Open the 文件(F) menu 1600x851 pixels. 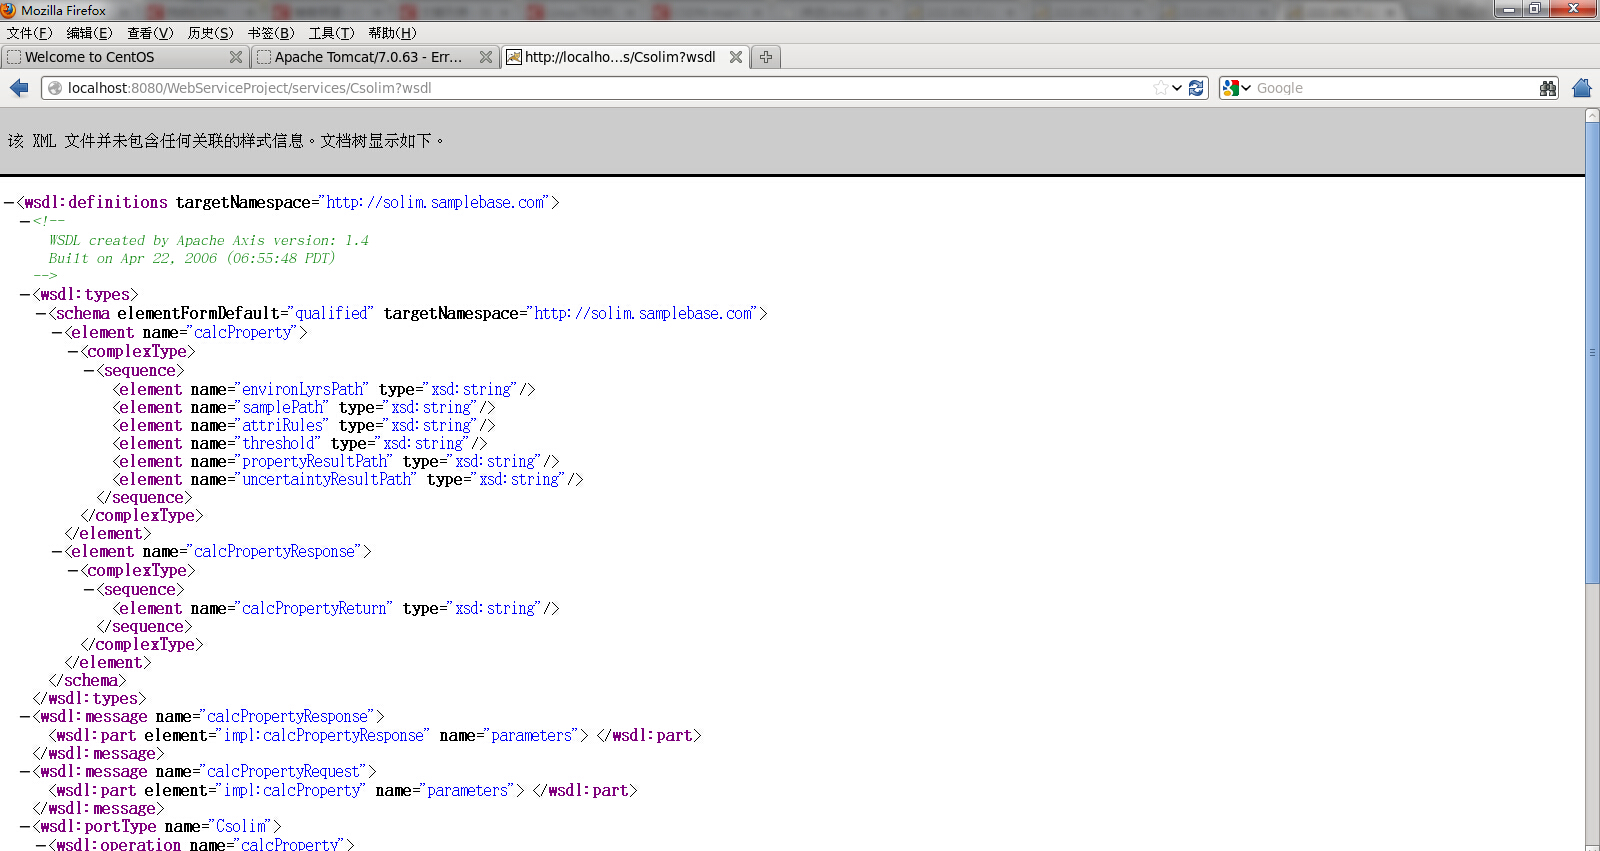click(x=29, y=33)
